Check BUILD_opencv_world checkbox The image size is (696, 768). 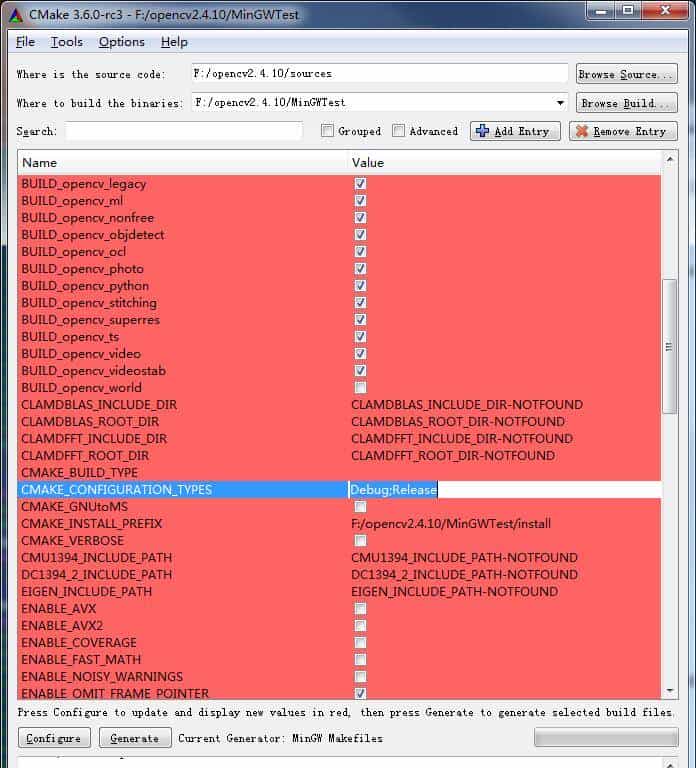360,387
